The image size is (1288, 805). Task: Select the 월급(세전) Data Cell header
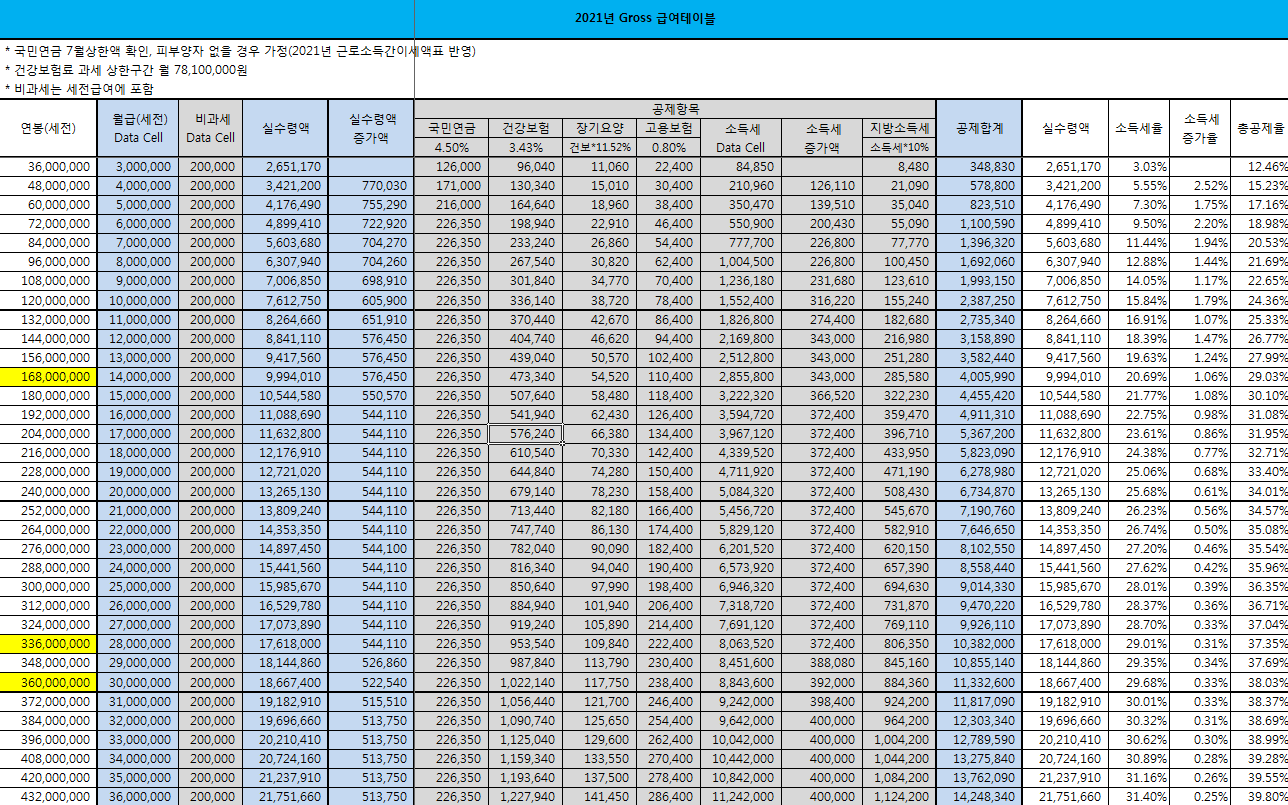coord(139,128)
